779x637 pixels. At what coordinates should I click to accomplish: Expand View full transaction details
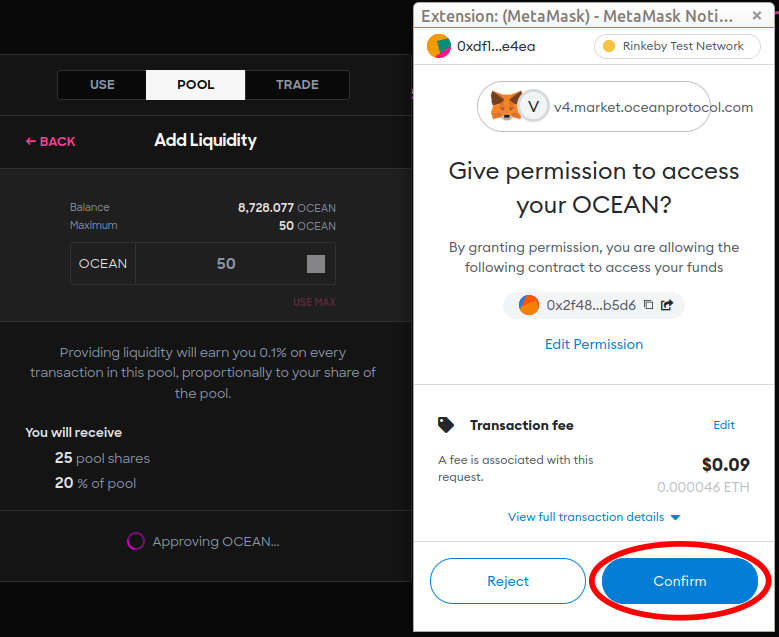point(594,517)
